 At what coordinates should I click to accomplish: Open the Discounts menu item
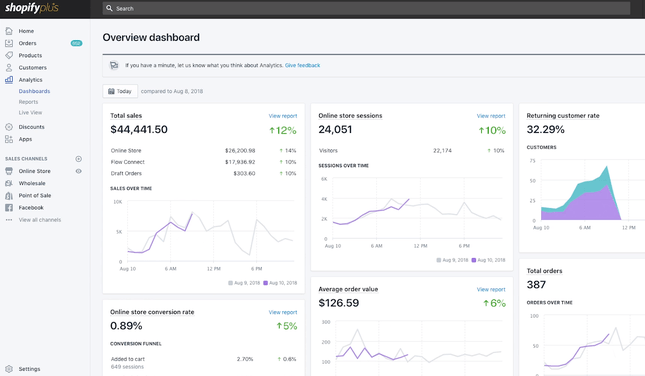click(31, 127)
